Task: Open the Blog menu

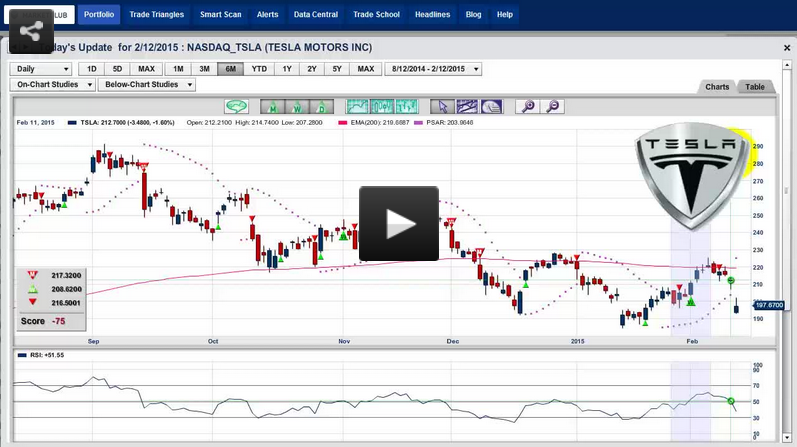Action: point(473,14)
